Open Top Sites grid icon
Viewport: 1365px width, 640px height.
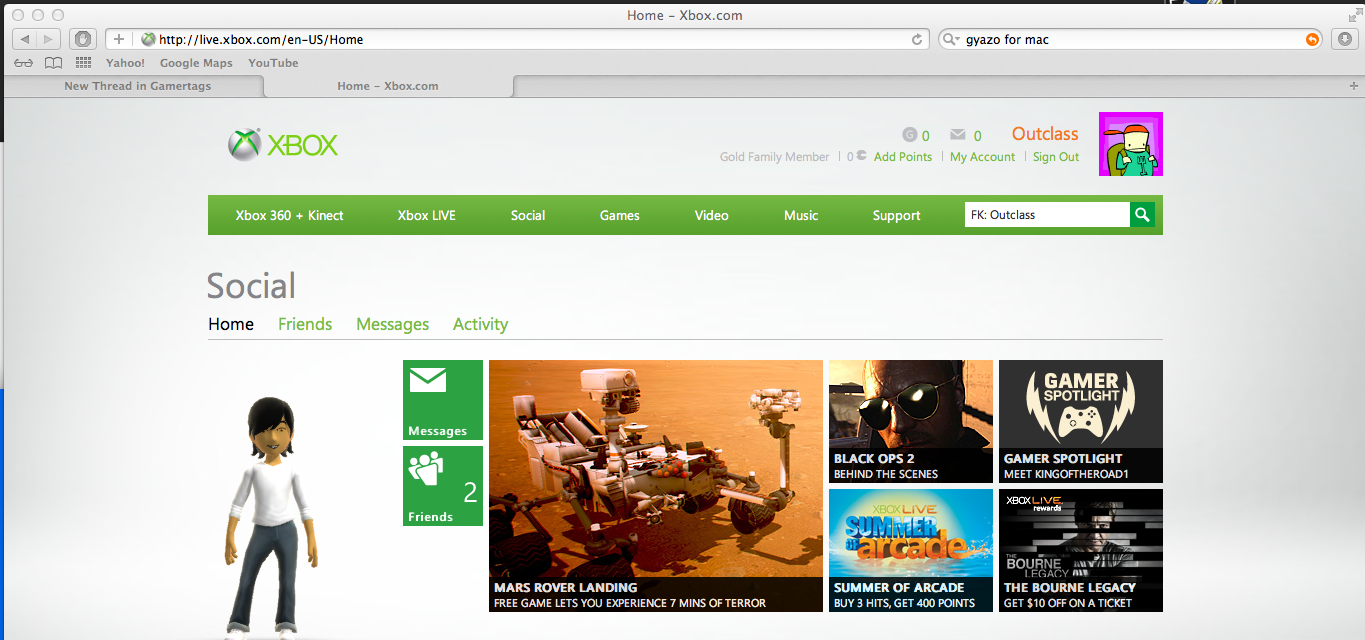click(x=83, y=63)
